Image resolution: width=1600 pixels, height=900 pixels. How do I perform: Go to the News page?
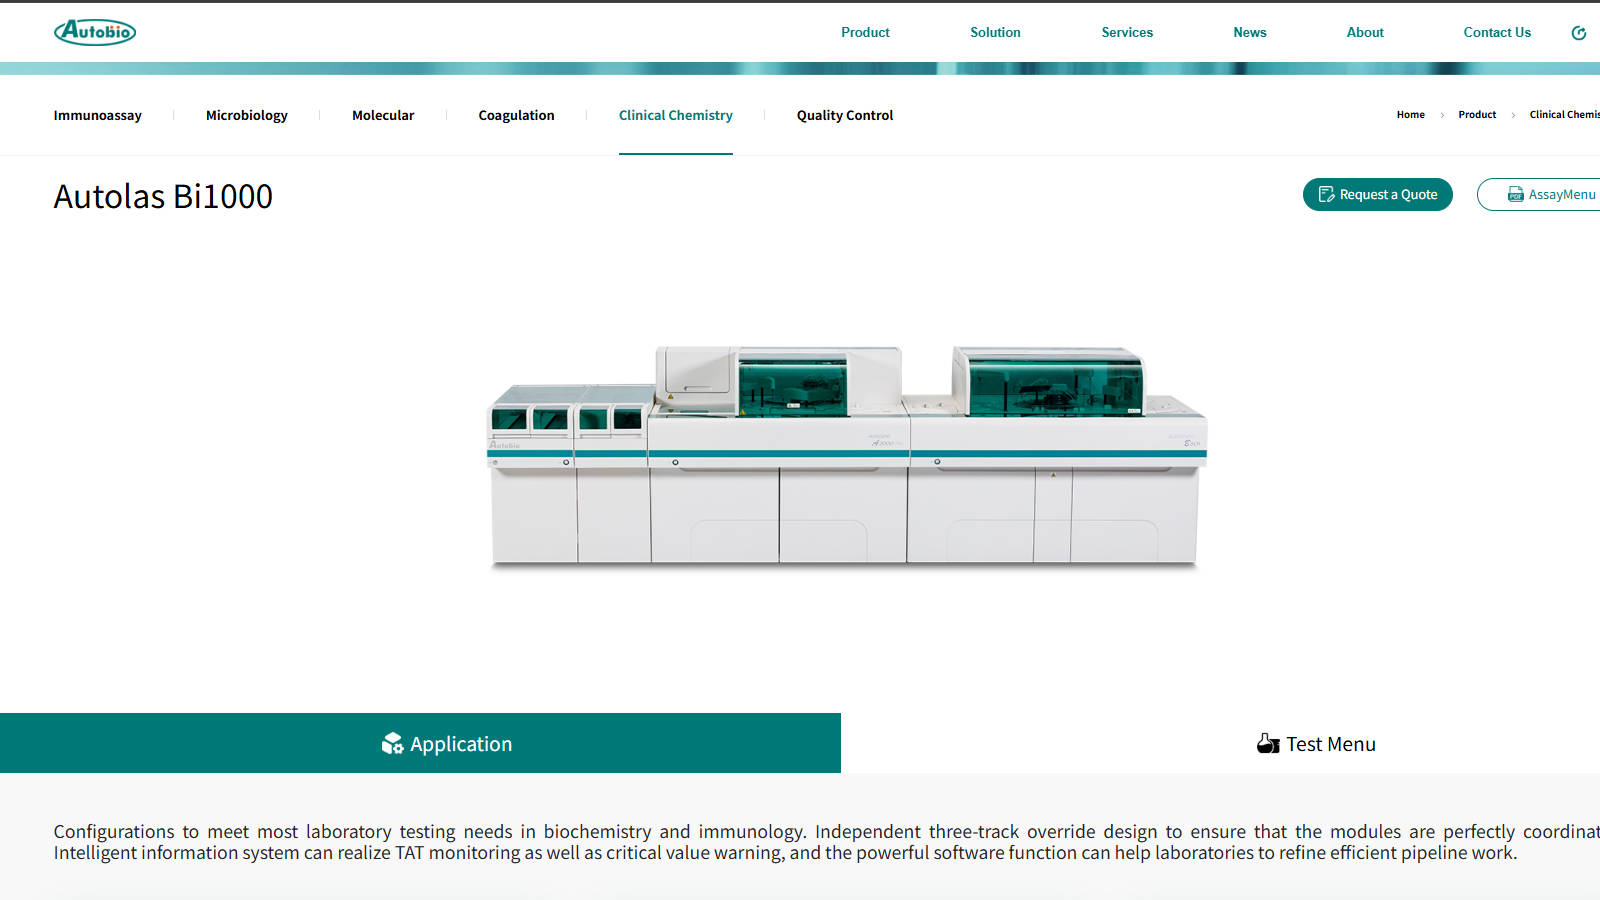click(x=1250, y=32)
